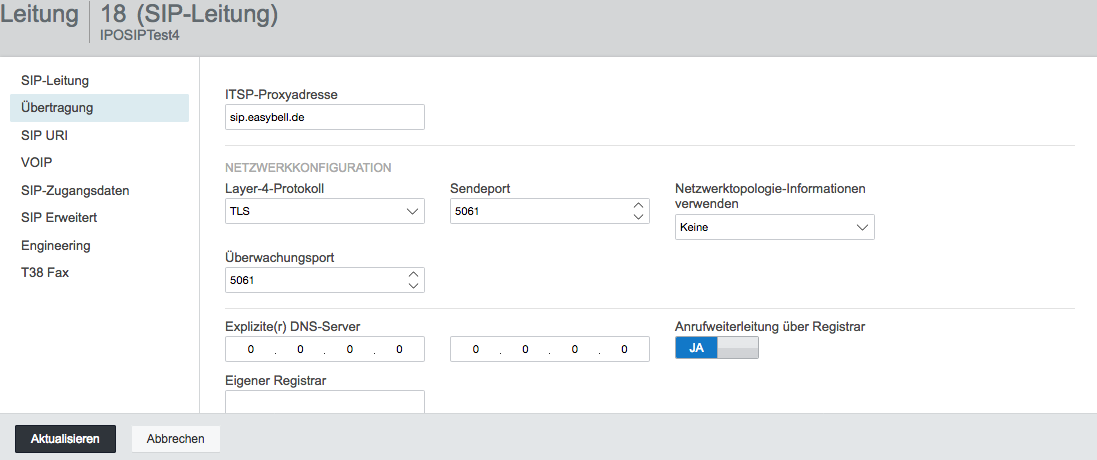Decrease Überwachungsport using the down arrow
The image size is (1097, 460).
[x=413, y=285]
